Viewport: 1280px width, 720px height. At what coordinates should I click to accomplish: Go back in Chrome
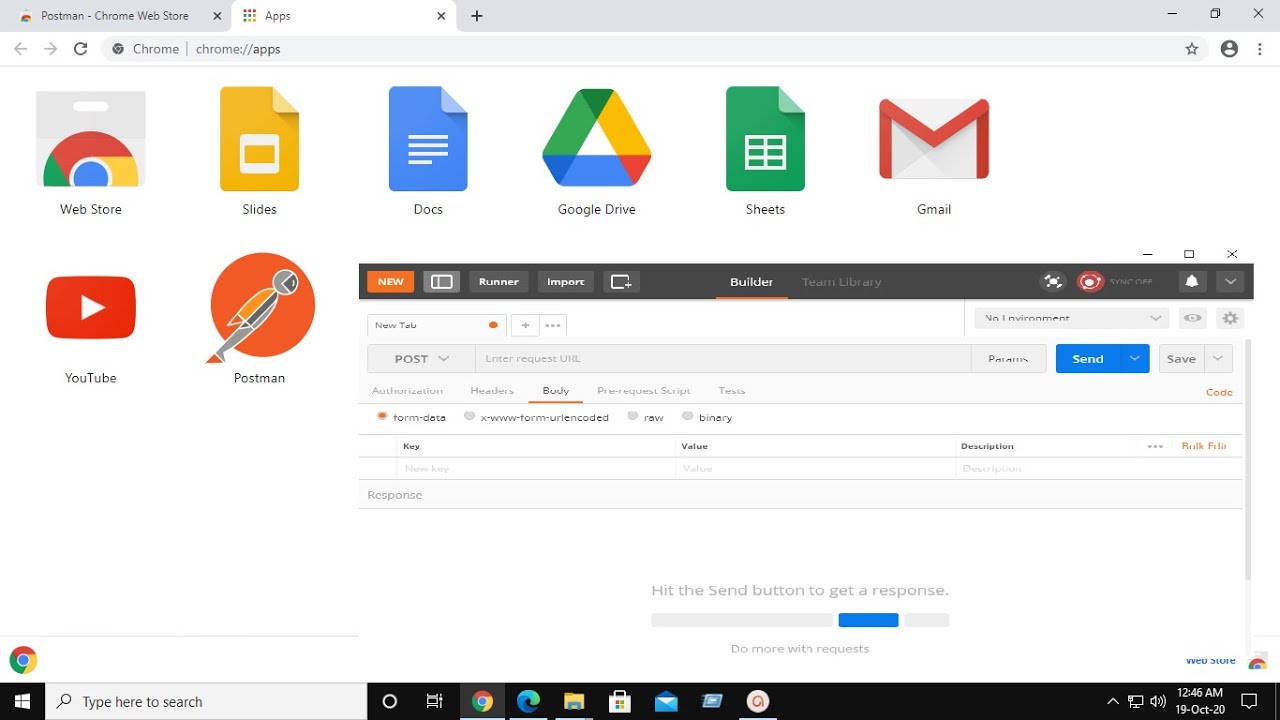[20, 48]
